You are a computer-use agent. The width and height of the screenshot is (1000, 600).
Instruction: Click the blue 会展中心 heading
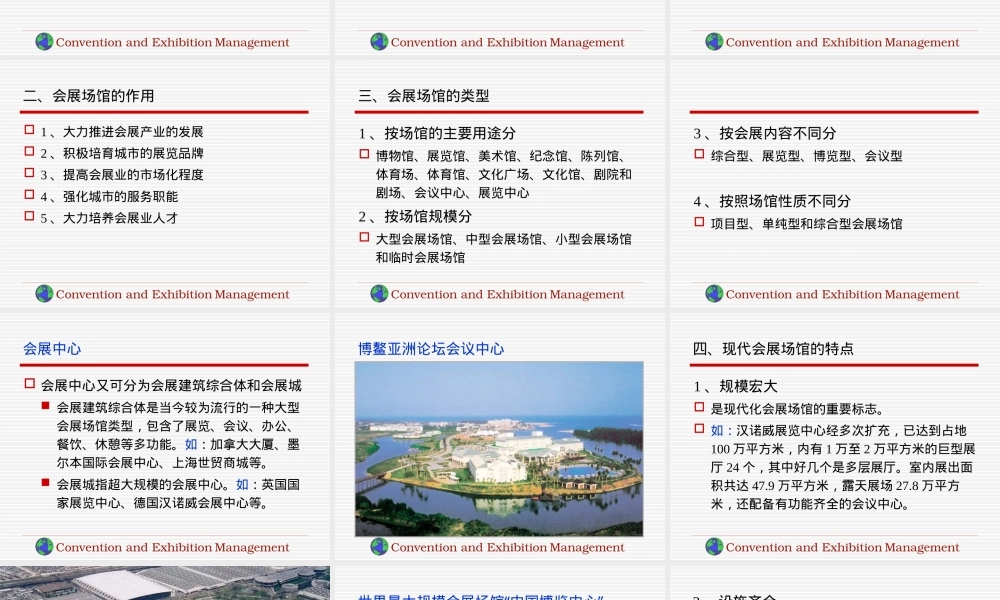[52, 349]
